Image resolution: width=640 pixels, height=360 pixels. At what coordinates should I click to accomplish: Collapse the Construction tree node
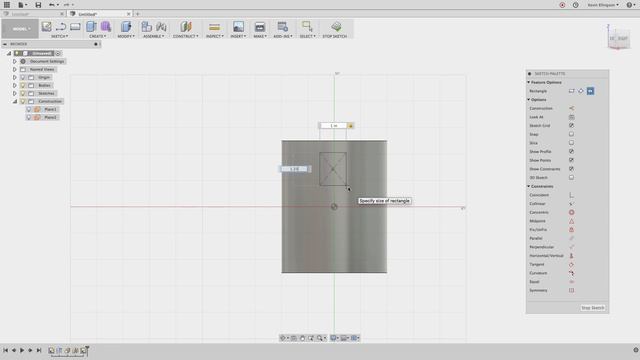[15, 101]
